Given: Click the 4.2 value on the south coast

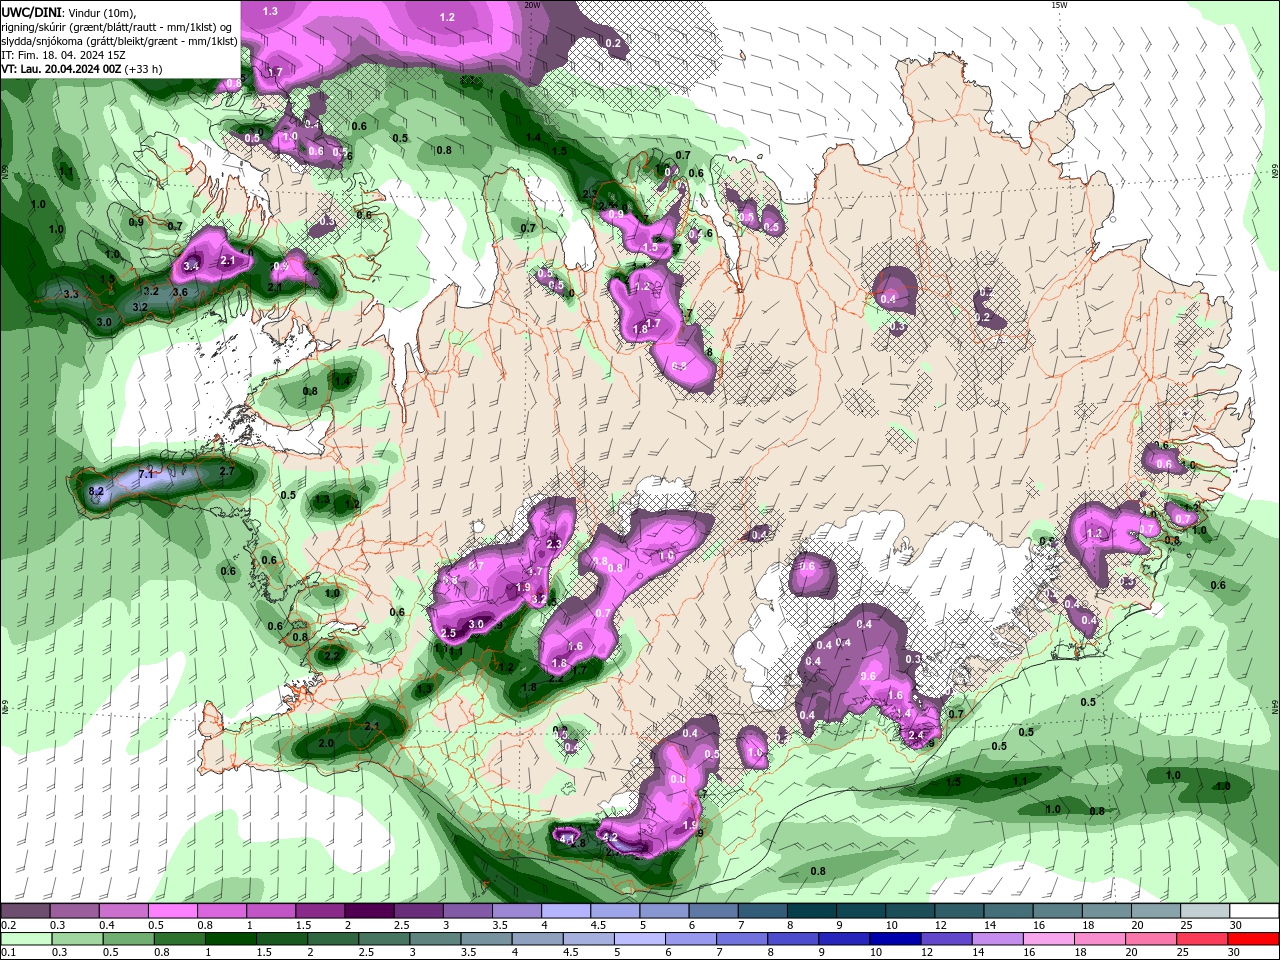Looking at the screenshot, I should pyautogui.click(x=610, y=838).
